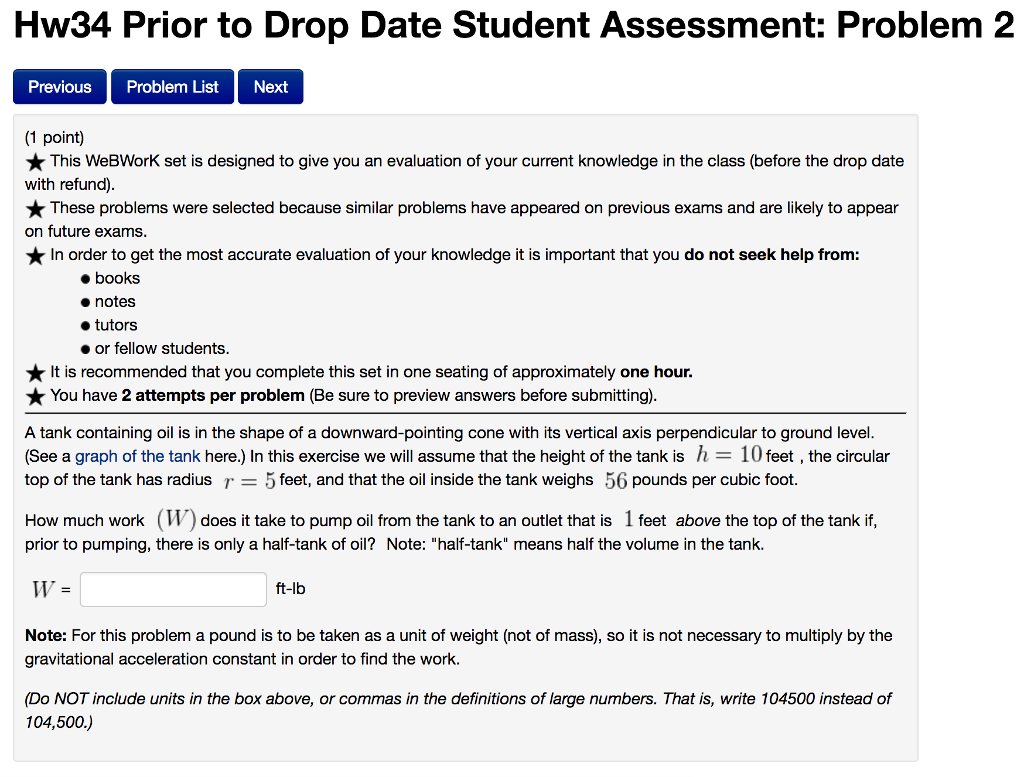Click the star beside 'It is recommended'
Screen dimensions: 1024x777
pyautogui.click(x=35, y=373)
